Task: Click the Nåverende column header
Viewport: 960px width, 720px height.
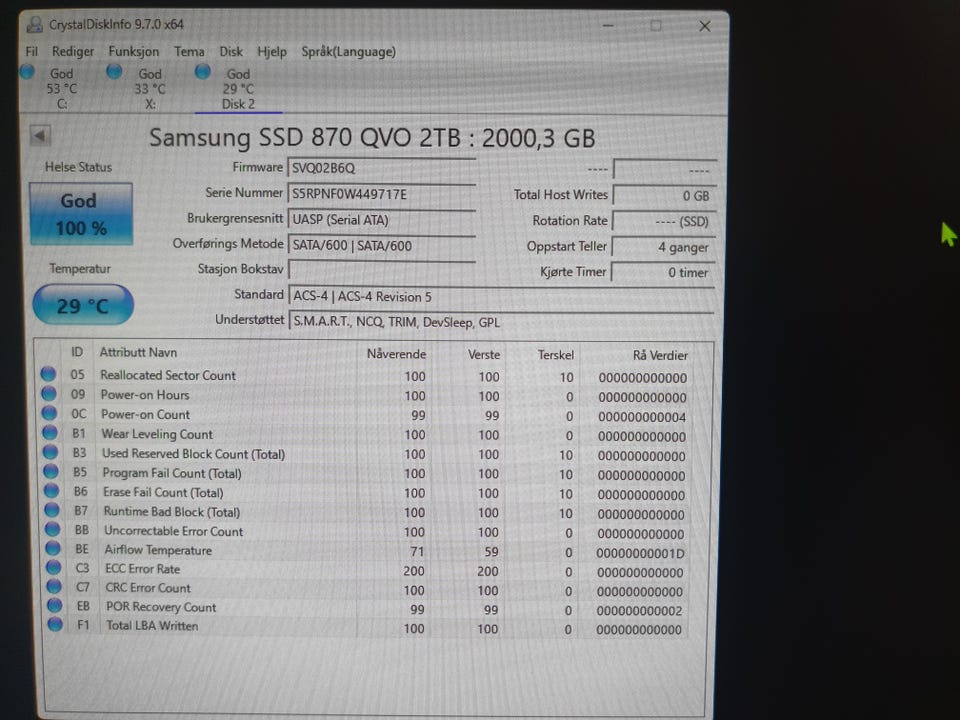Action: 396,354
